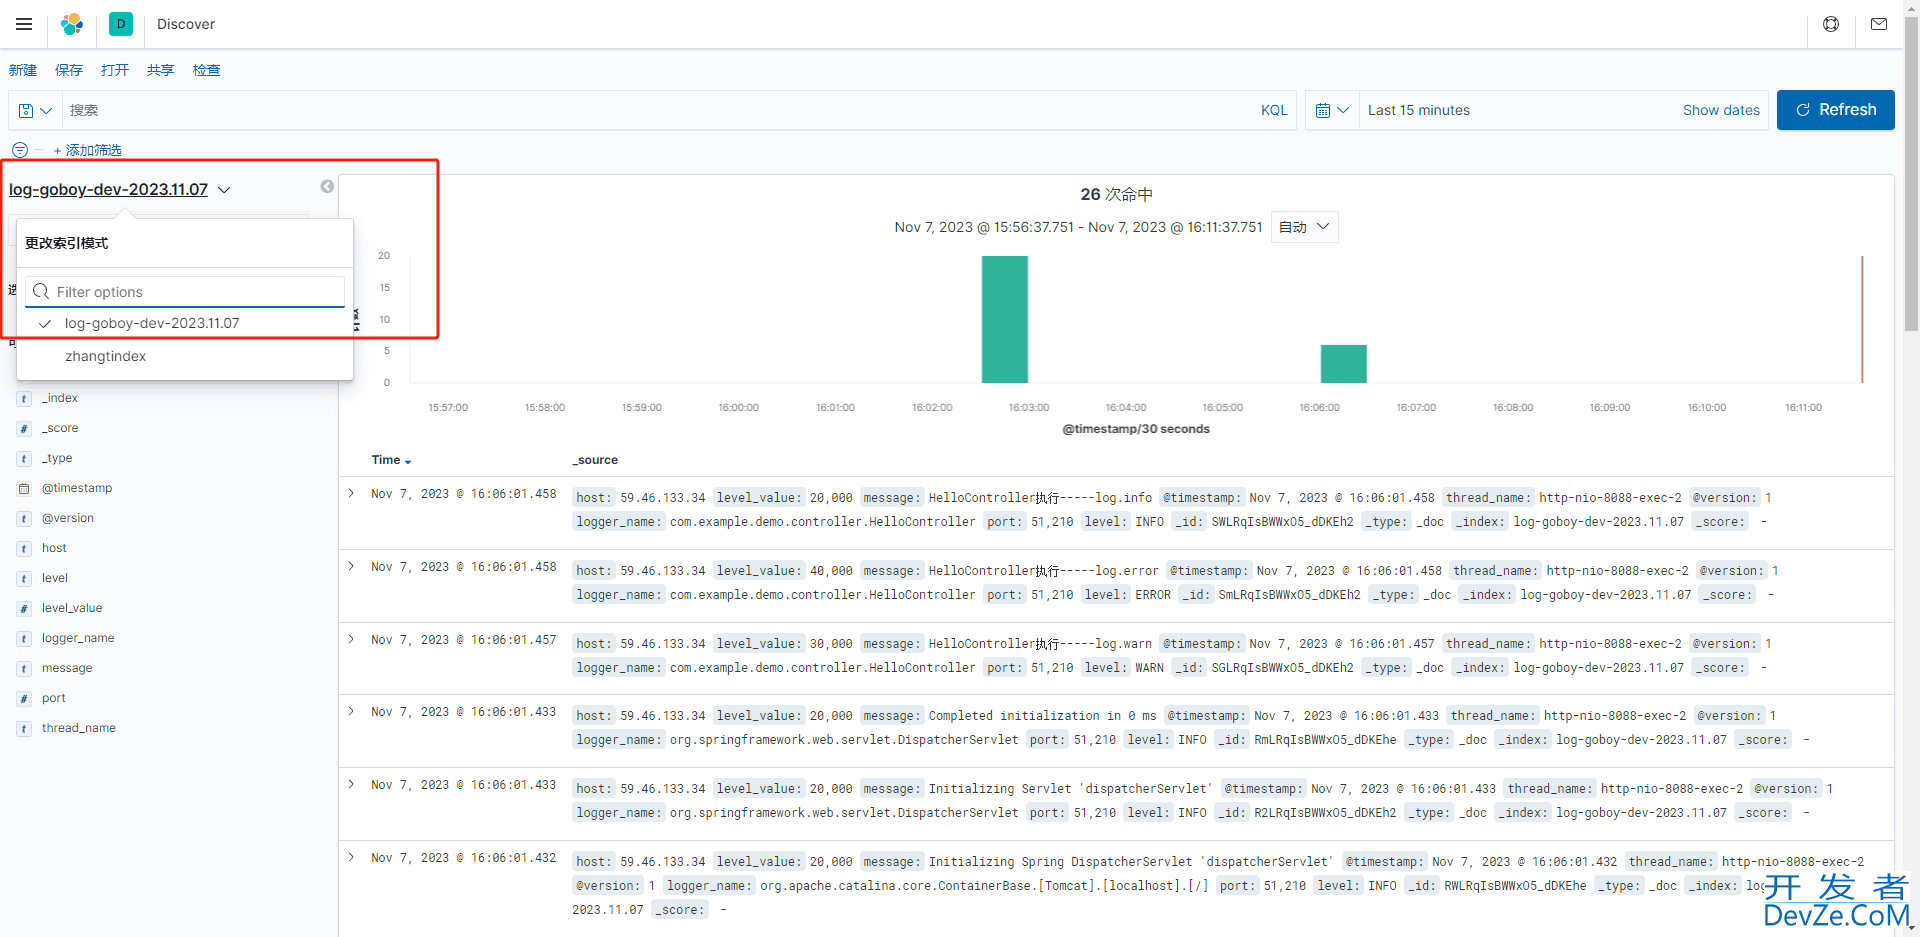Open the newsfeed mail icon
The height and width of the screenshot is (937, 1920).
pos(1879,24)
